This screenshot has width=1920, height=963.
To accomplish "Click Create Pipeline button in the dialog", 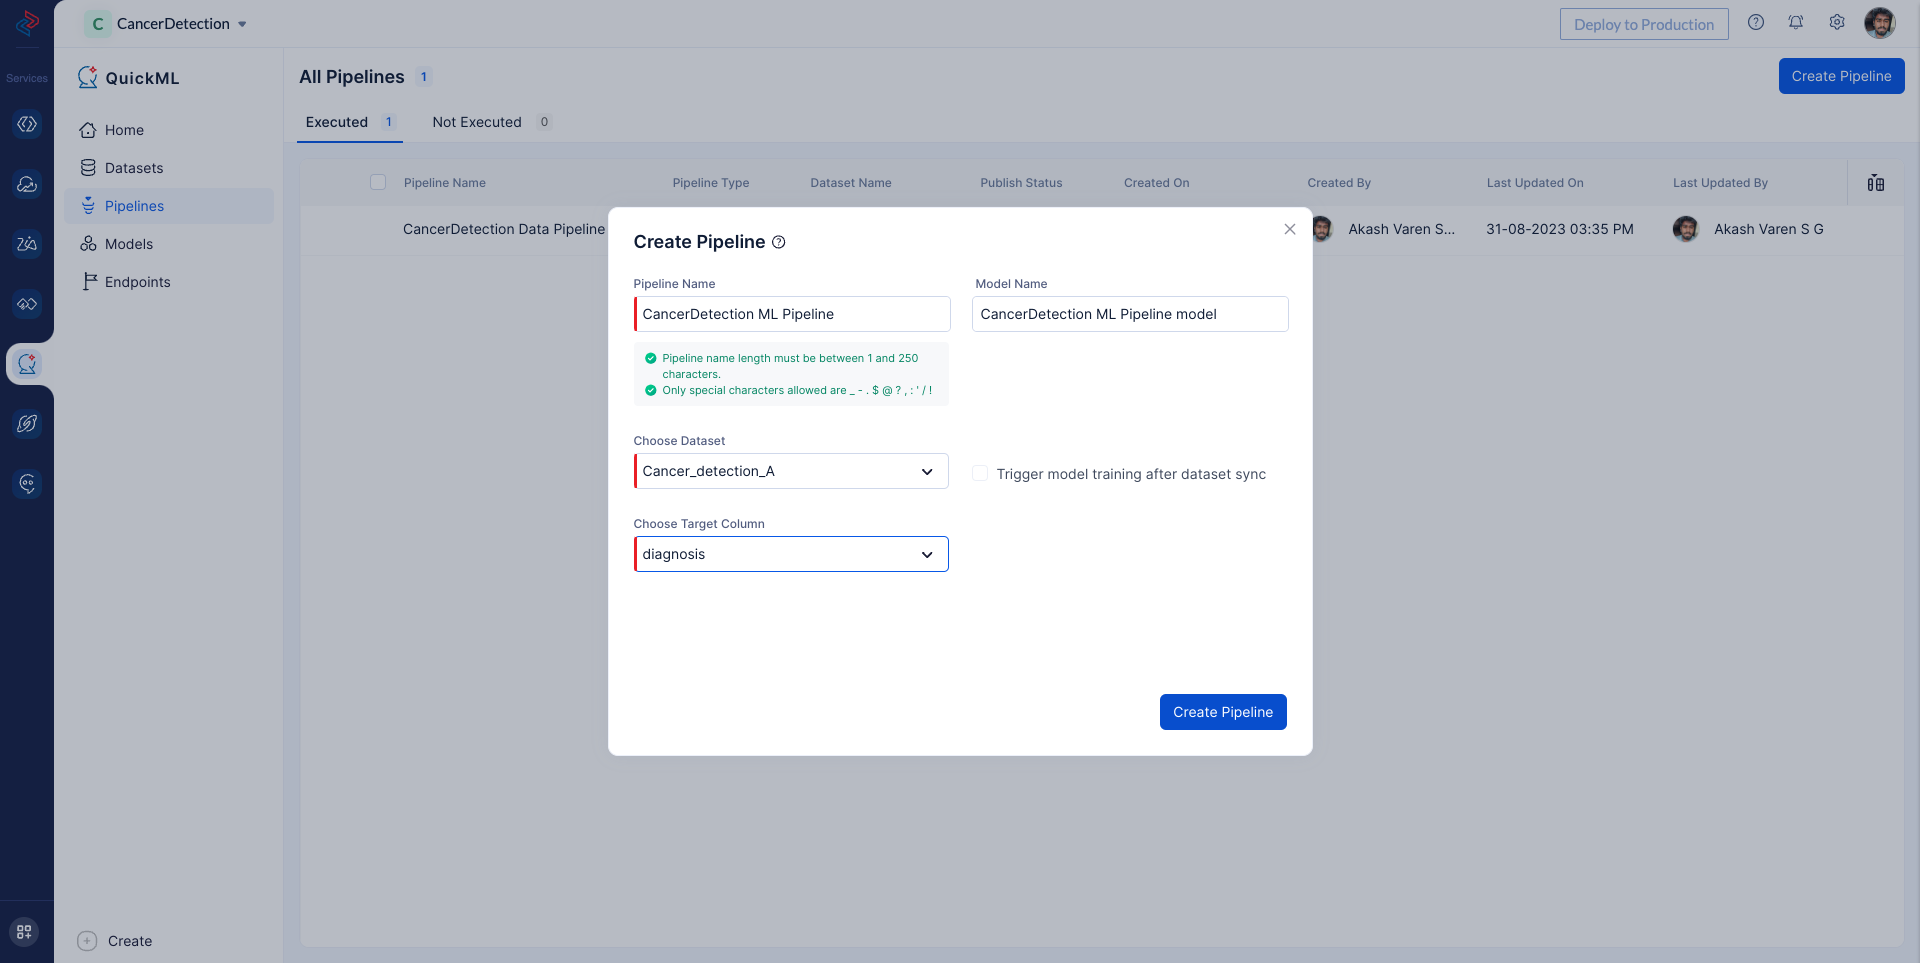I will click(1223, 712).
